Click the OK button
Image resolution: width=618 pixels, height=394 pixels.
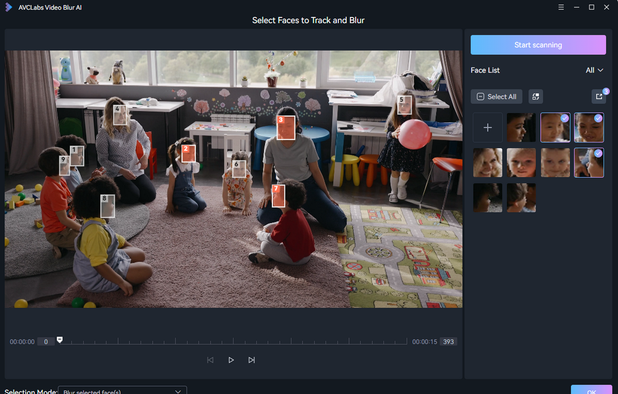pos(591,390)
